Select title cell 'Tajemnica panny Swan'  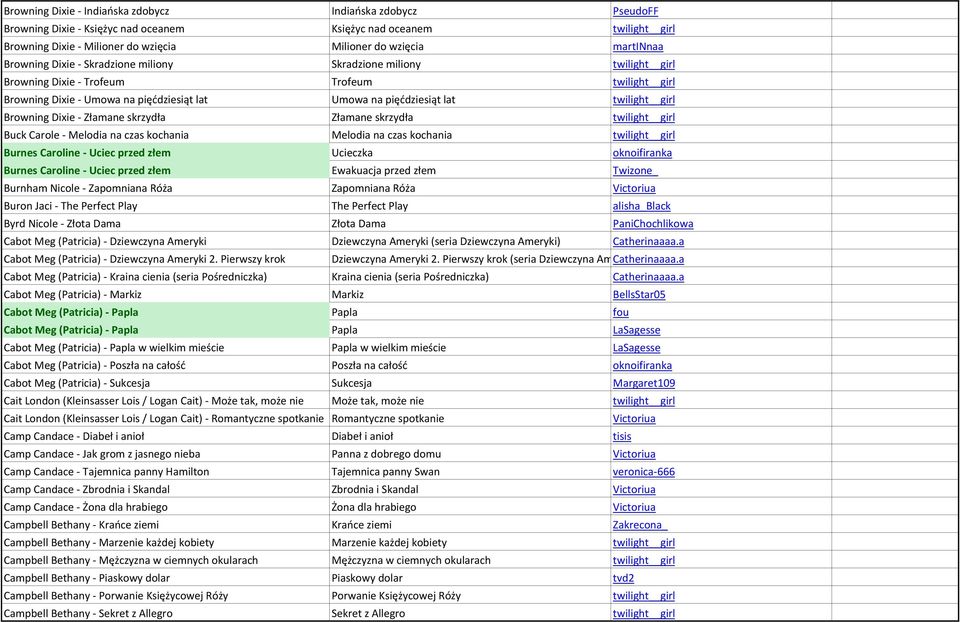coord(470,472)
